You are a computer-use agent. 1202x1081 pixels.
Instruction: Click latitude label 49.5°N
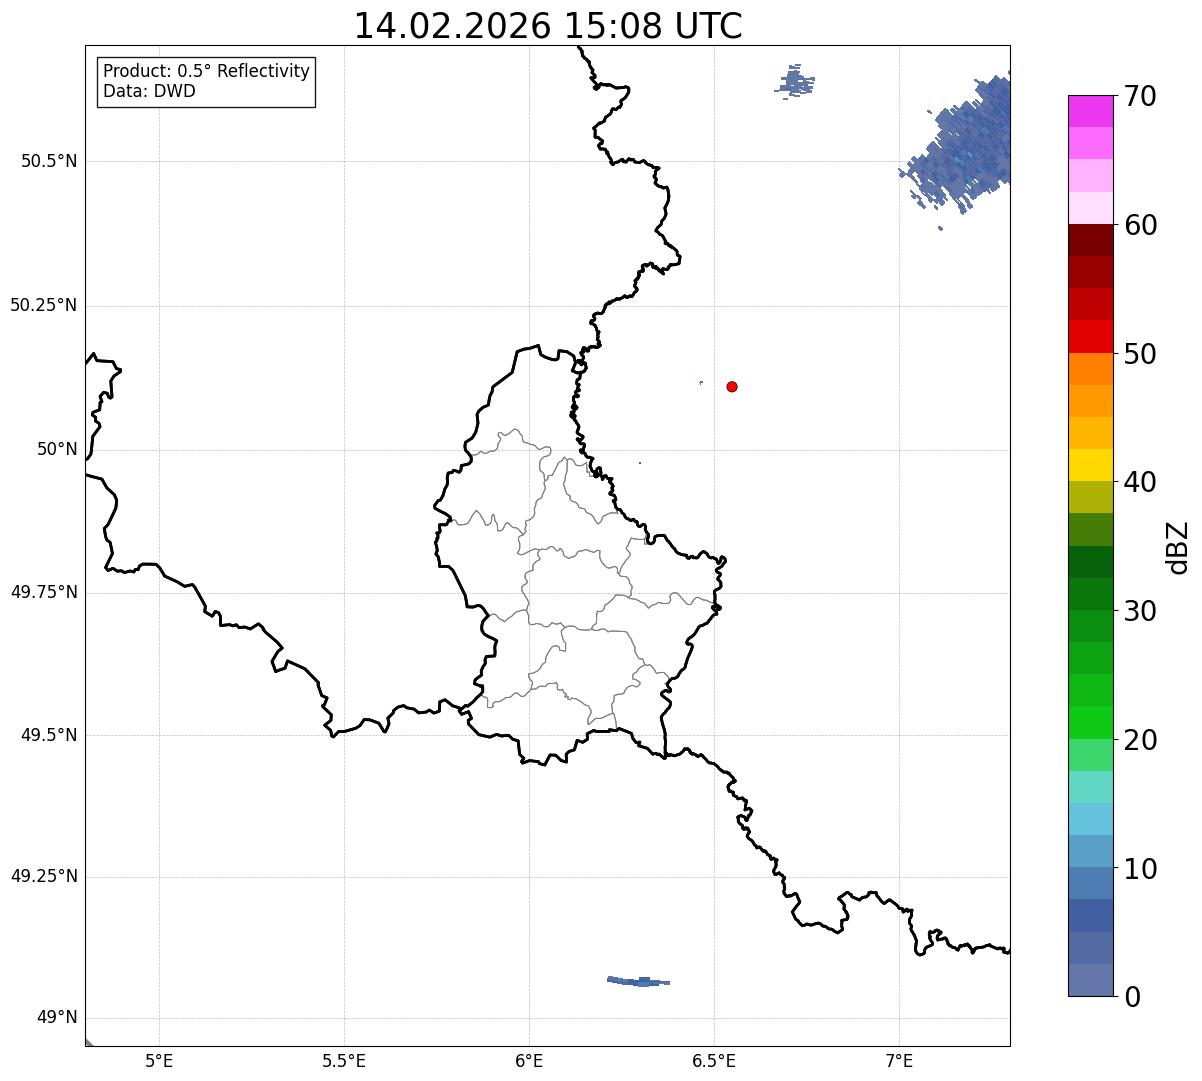49,736
